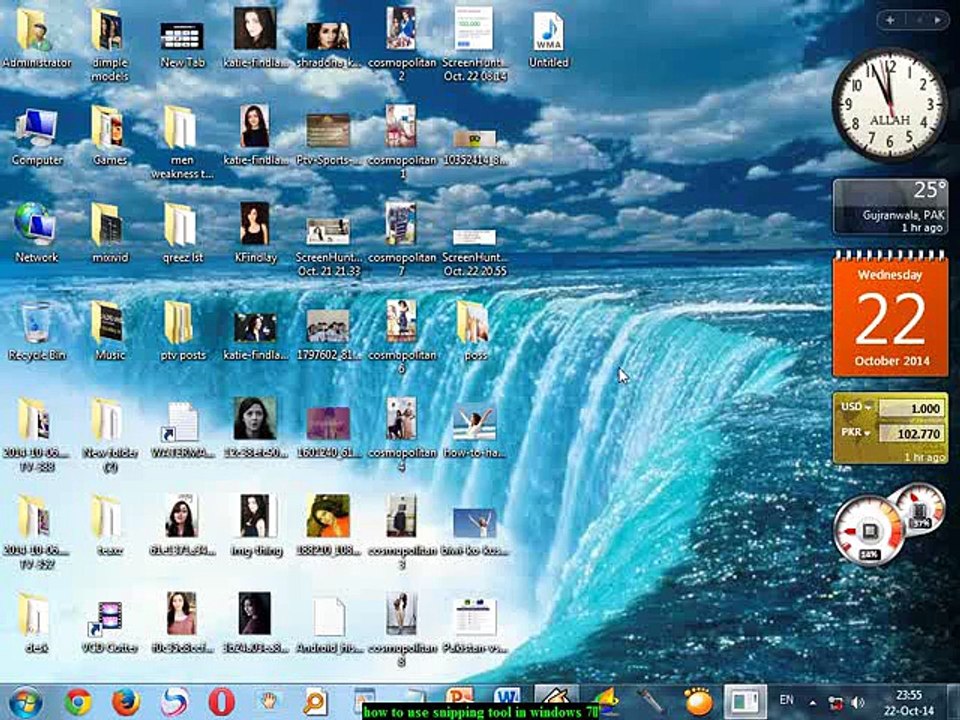Show hidden system tray icons
The image size is (960, 720).
812,702
